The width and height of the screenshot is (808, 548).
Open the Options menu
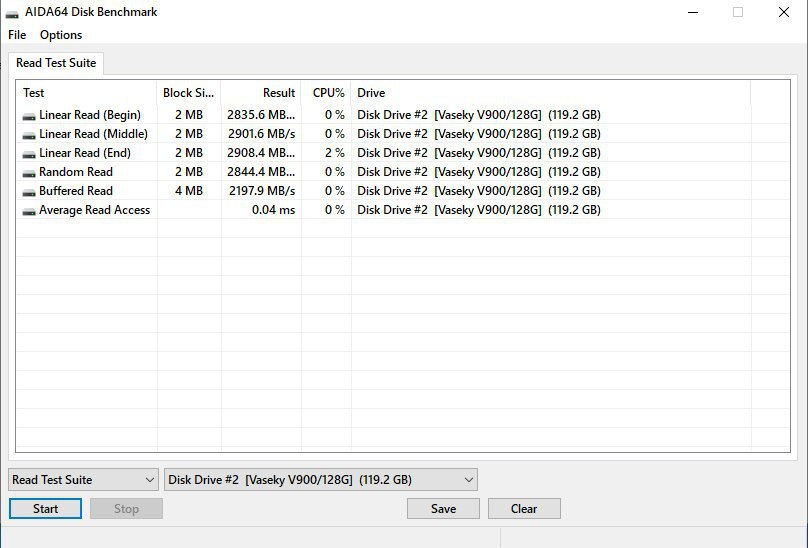(61, 35)
